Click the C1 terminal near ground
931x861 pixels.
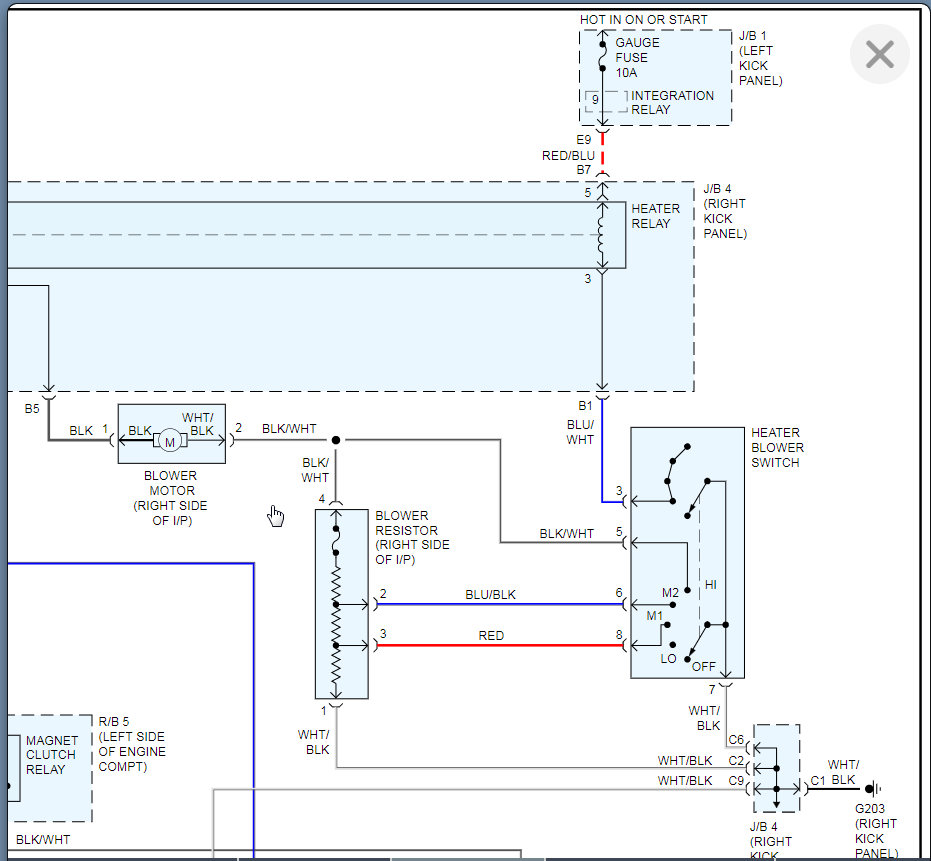tap(817, 780)
